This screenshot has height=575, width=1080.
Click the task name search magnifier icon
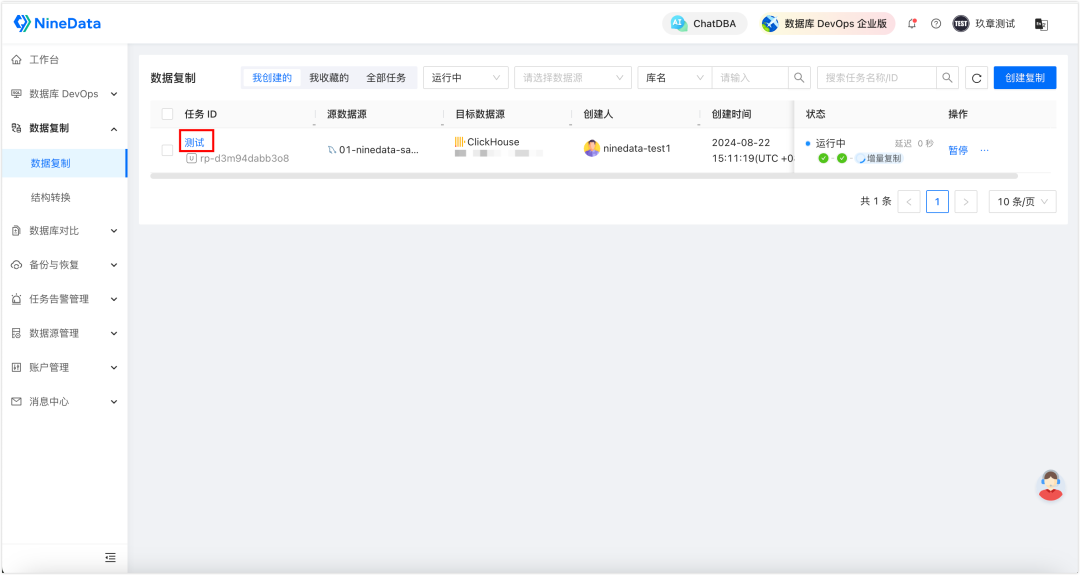[x=947, y=78]
